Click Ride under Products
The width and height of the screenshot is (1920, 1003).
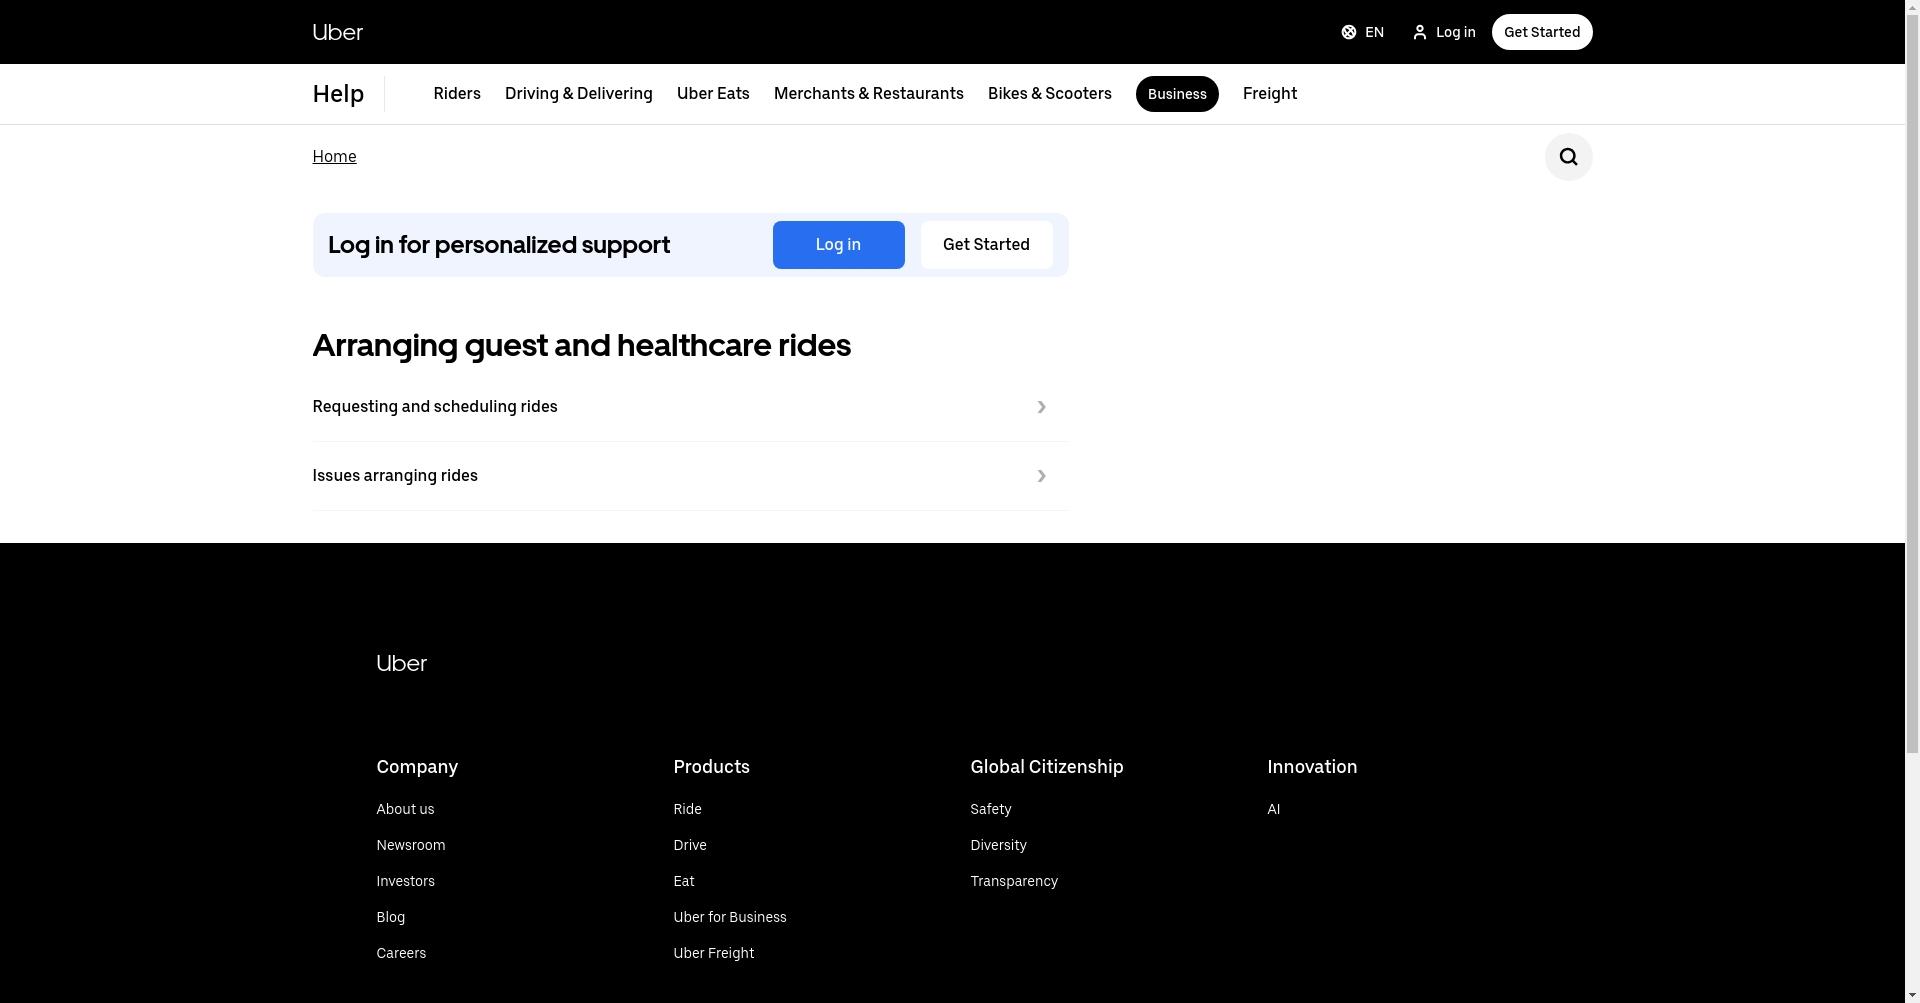click(x=687, y=809)
